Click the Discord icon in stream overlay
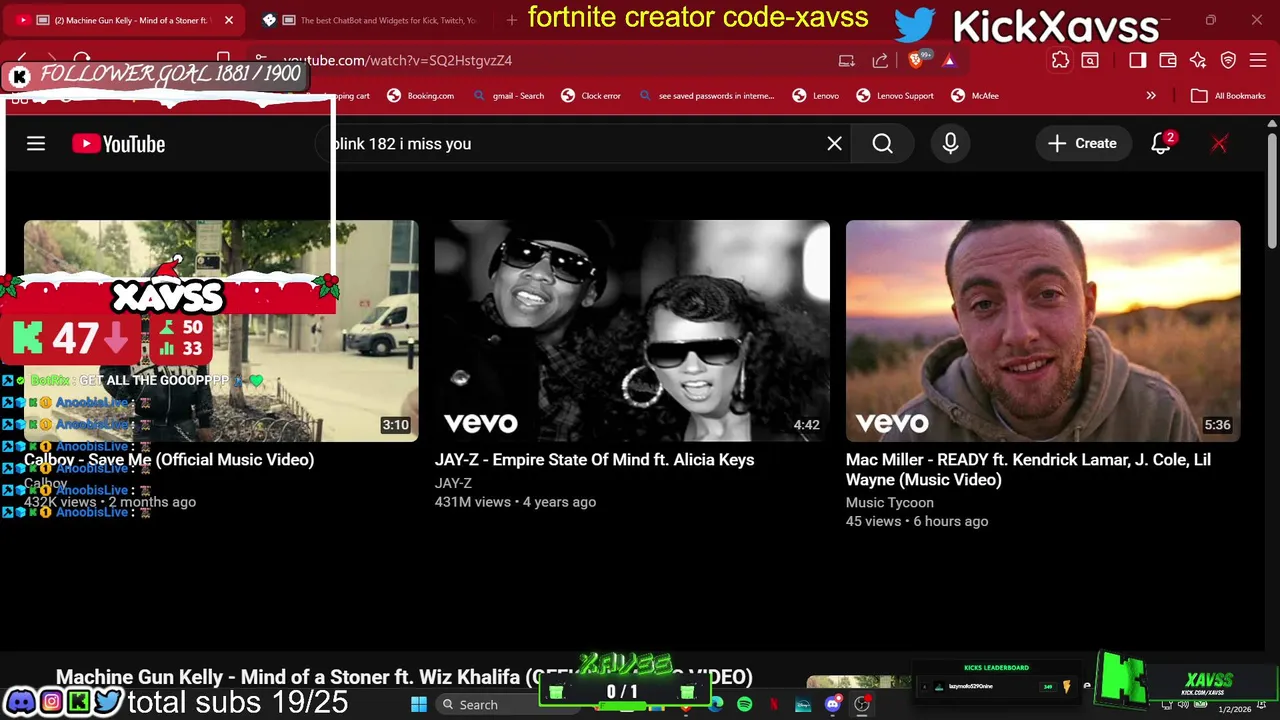 [20, 702]
